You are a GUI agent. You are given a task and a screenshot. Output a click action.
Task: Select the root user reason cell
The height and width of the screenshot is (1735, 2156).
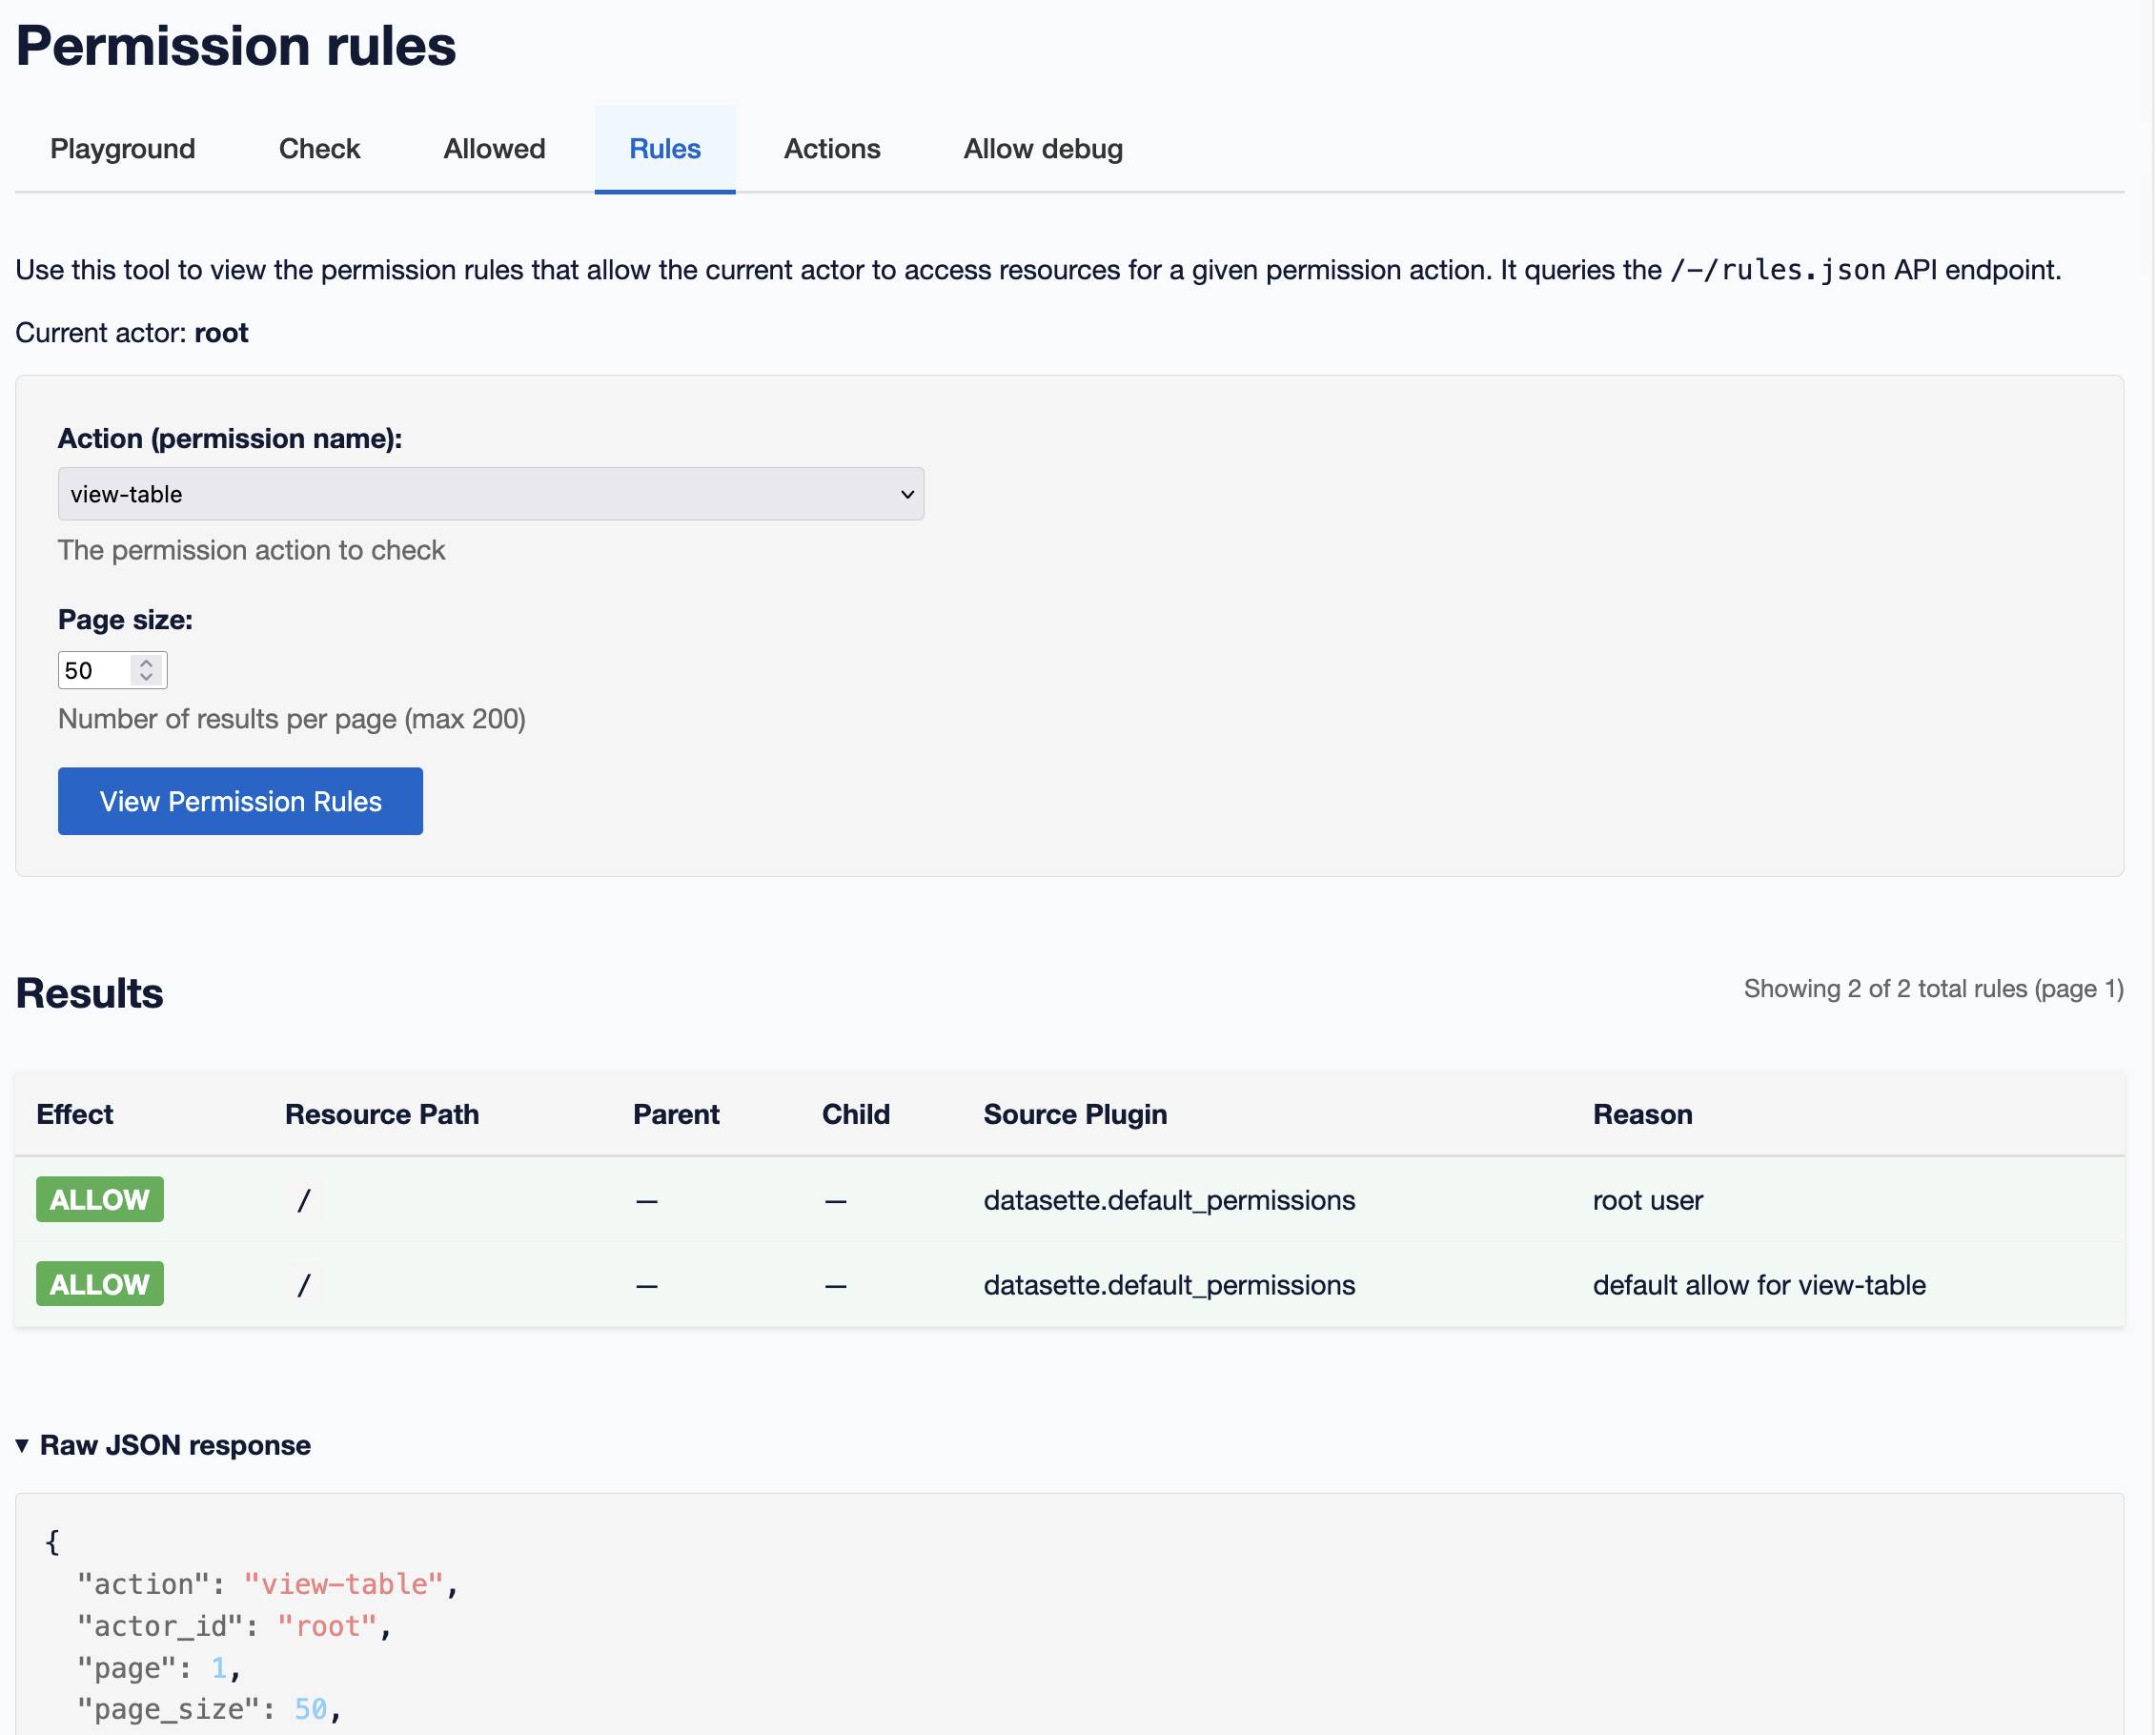(x=1647, y=1200)
